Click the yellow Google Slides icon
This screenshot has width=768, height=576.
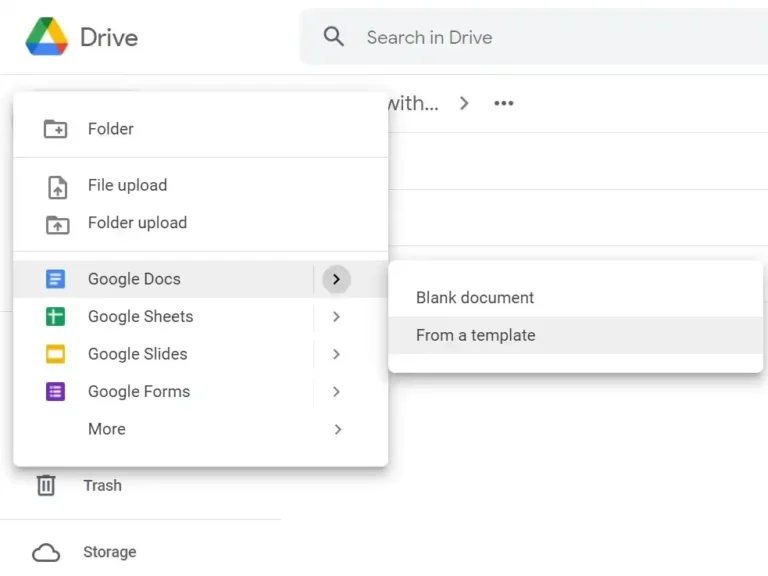55,354
